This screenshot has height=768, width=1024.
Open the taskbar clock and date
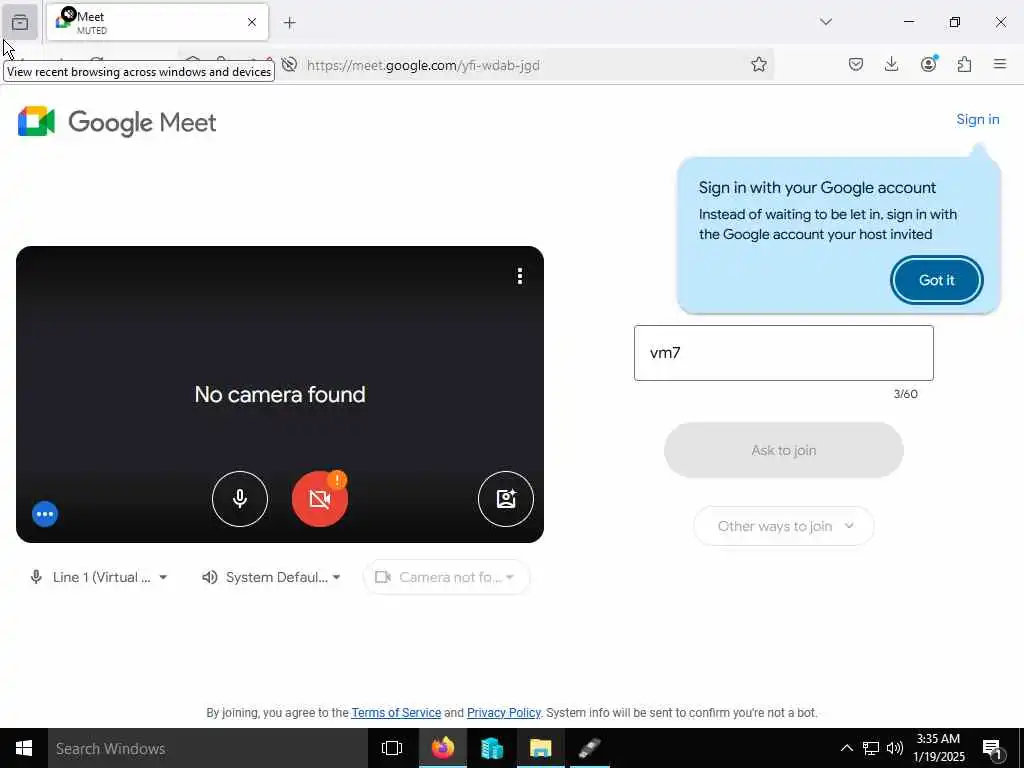(x=938, y=748)
